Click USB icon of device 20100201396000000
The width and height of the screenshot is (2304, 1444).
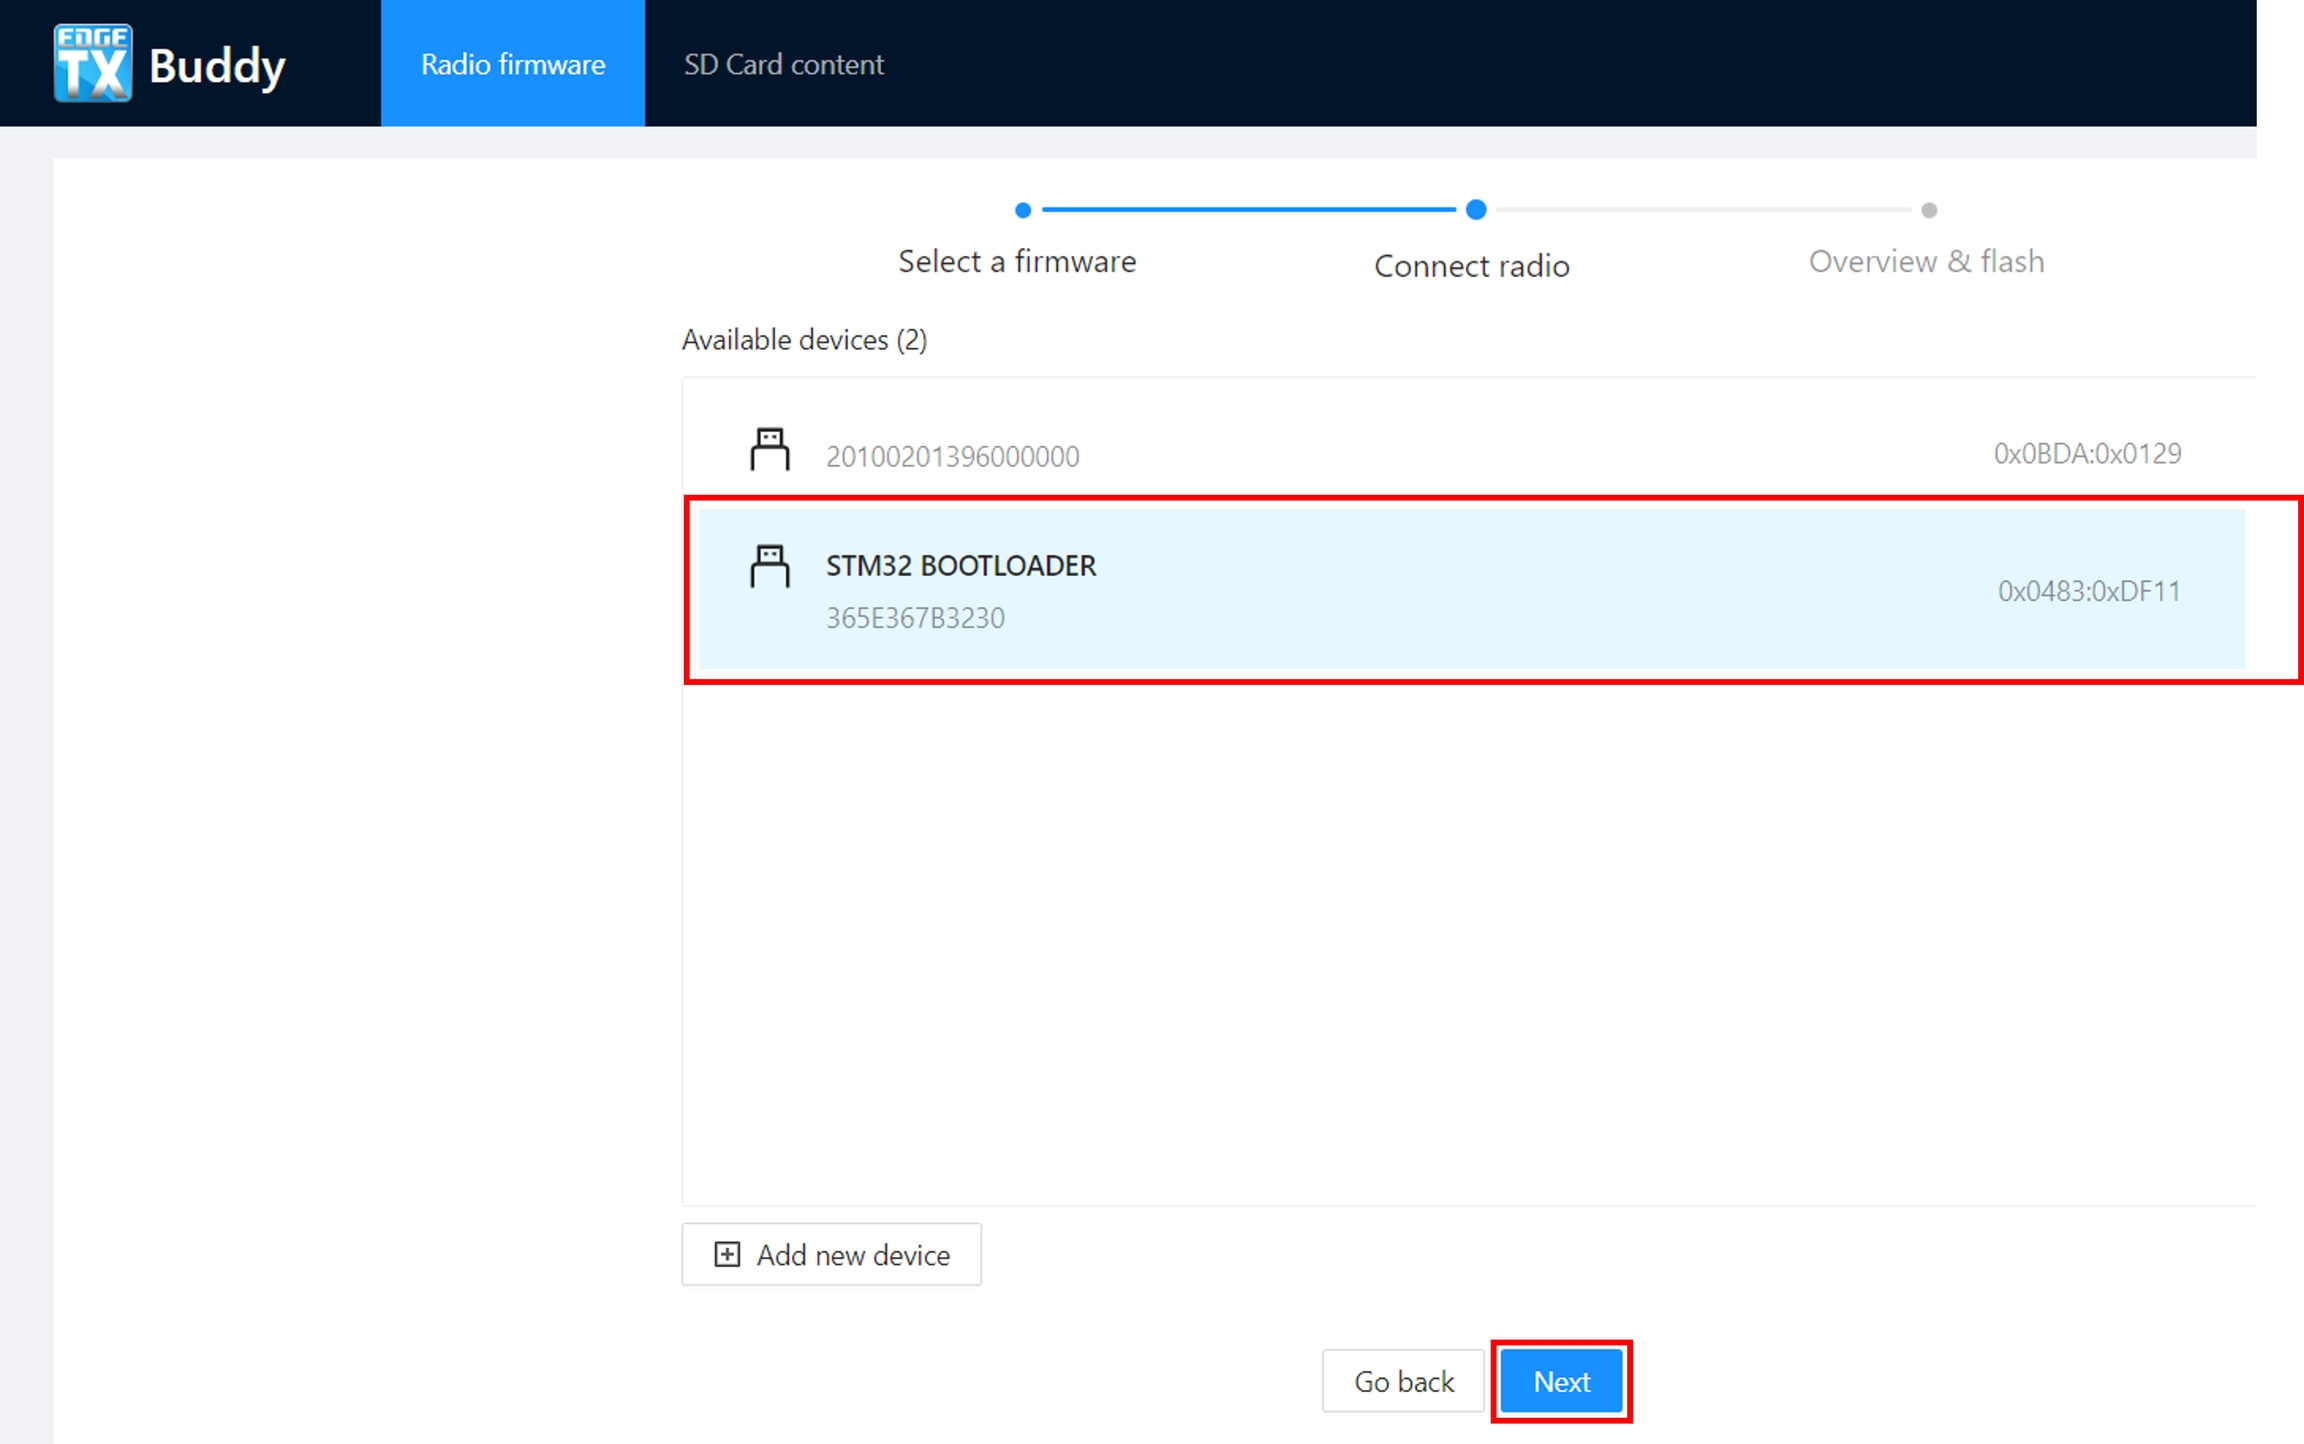coord(769,450)
